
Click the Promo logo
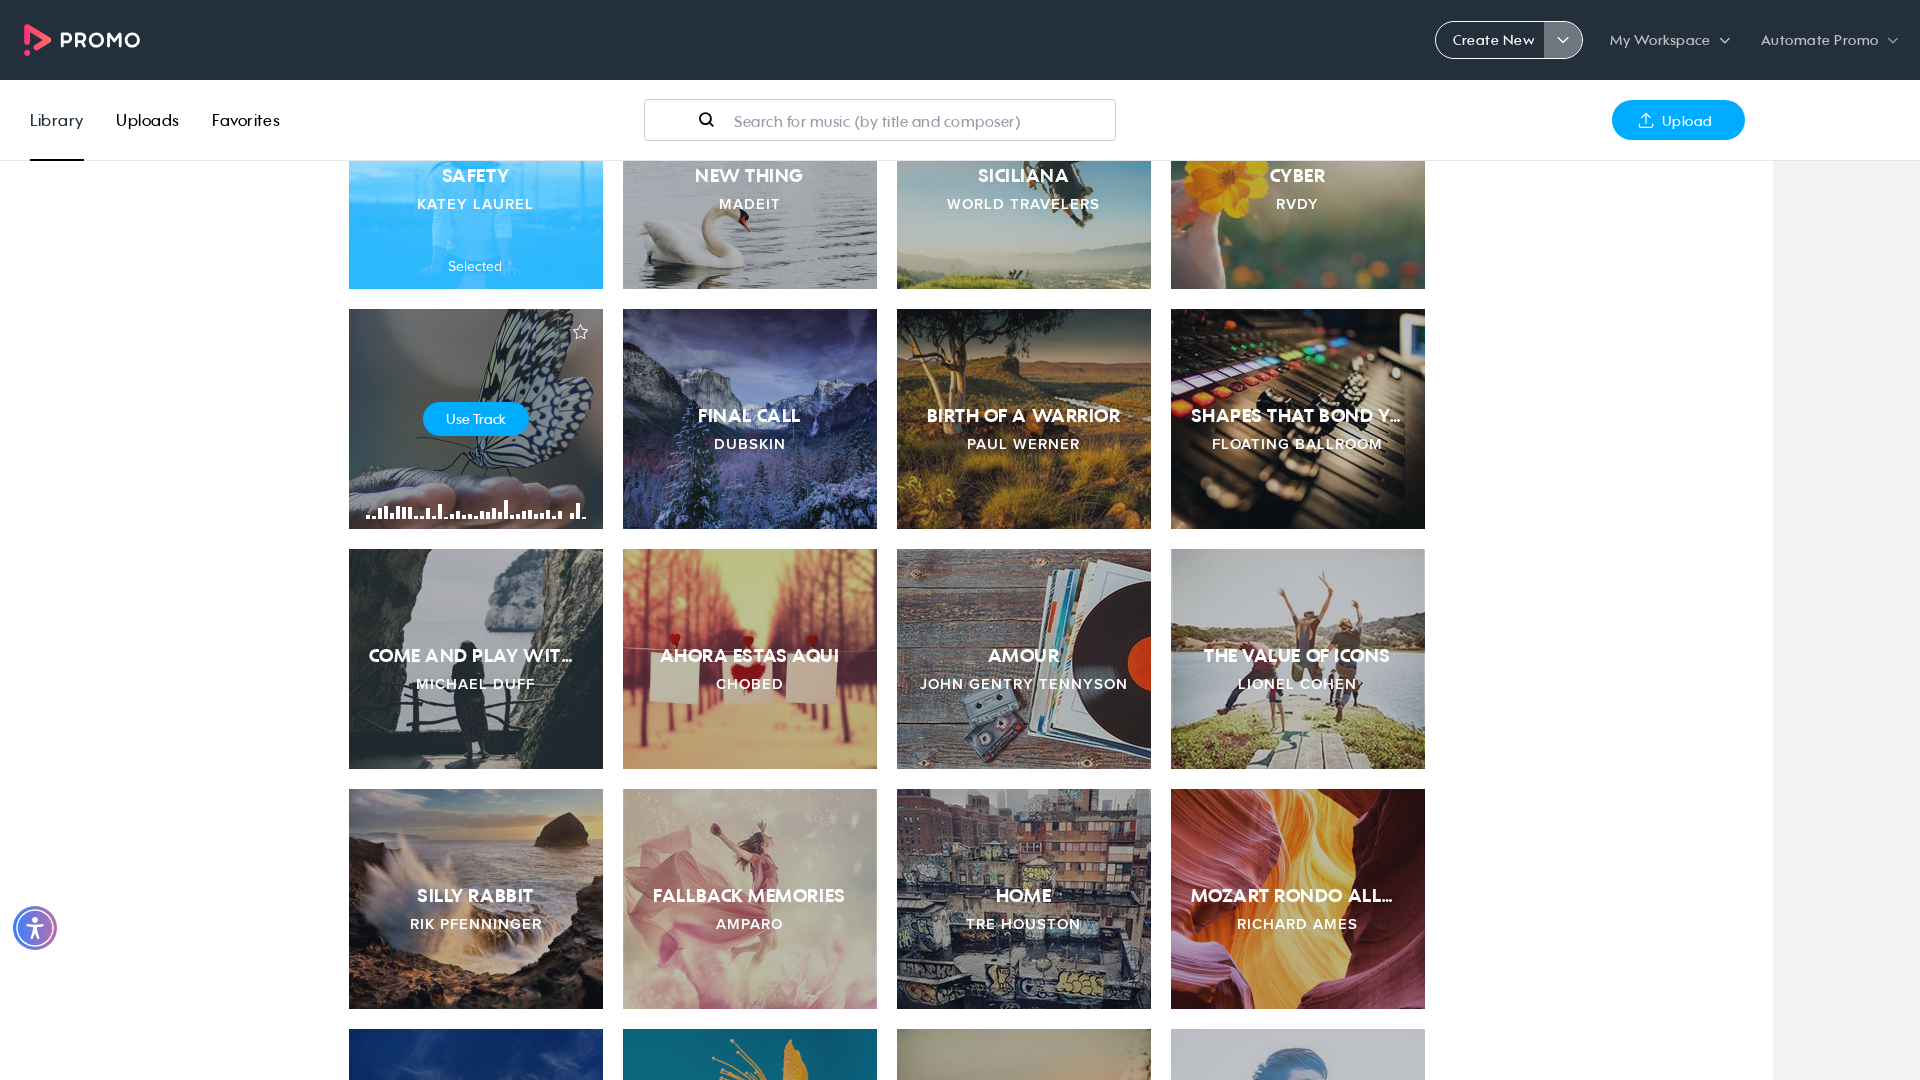82,40
